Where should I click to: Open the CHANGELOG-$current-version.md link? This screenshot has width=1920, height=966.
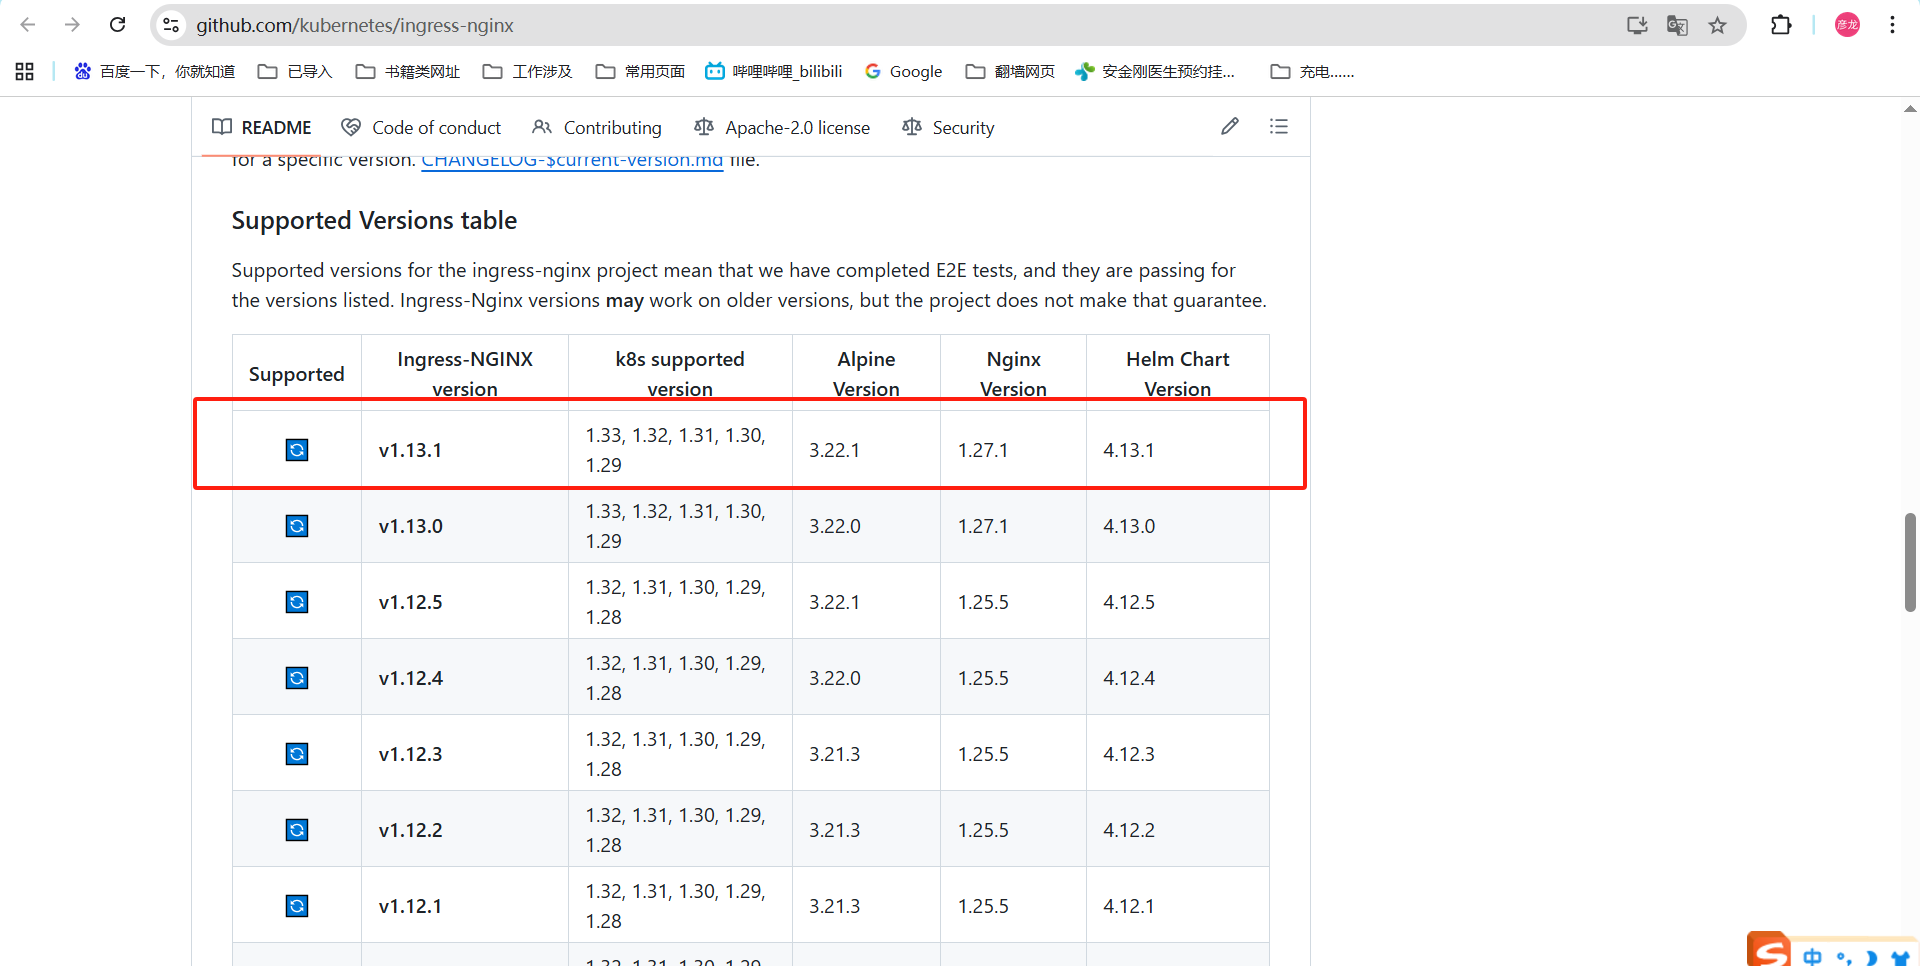(572, 160)
